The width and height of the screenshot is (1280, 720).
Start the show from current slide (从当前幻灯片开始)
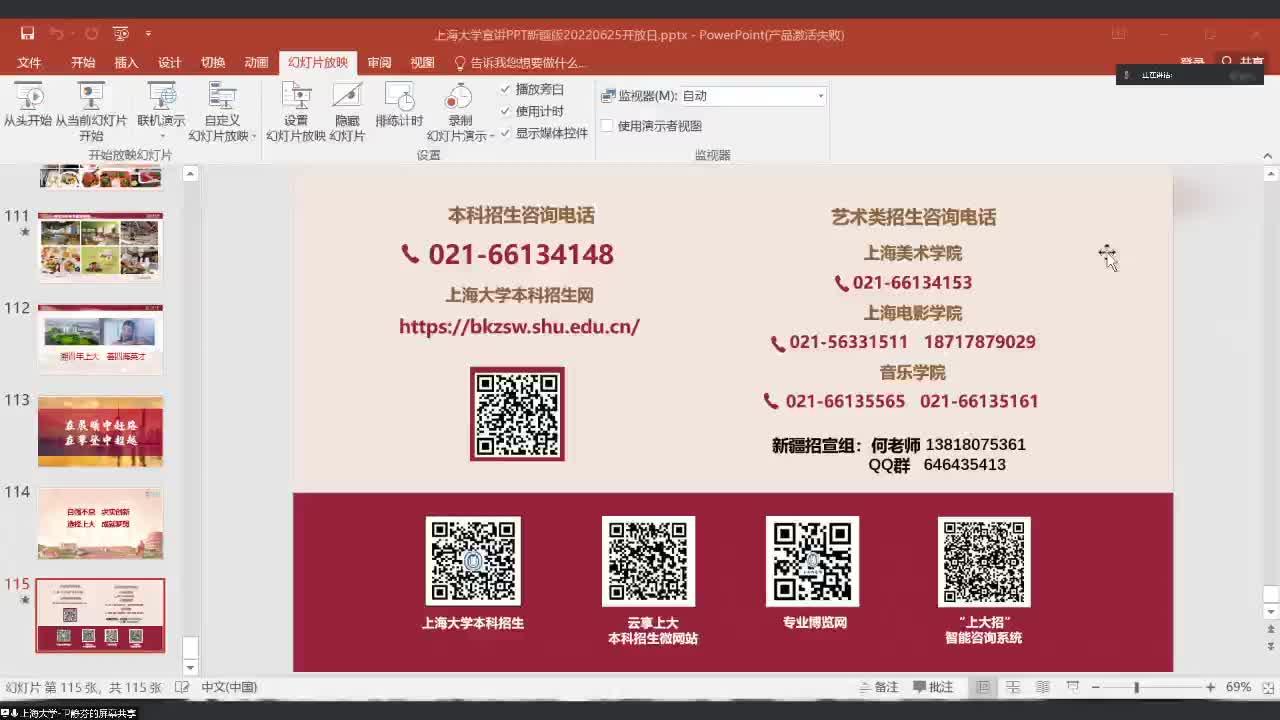pyautogui.click(x=91, y=111)
